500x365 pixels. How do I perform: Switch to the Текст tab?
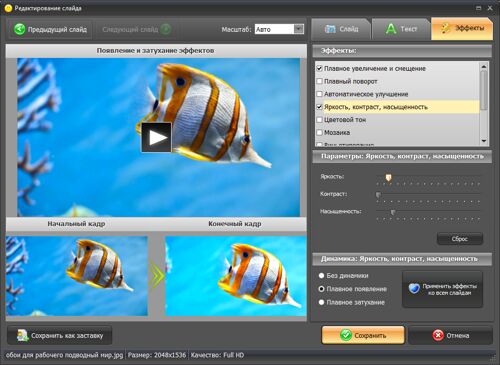[x=401, y=29]
